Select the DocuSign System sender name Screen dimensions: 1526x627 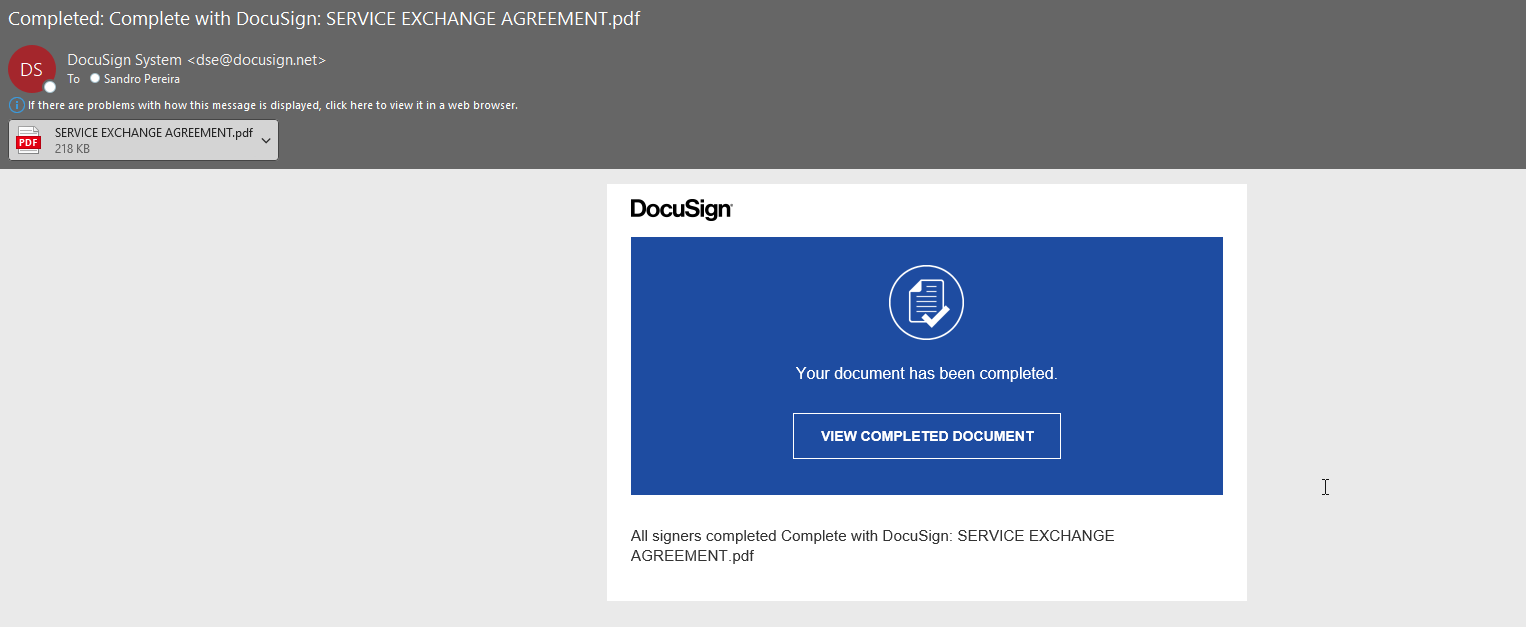pyautogui.click(x=124, y=60)
